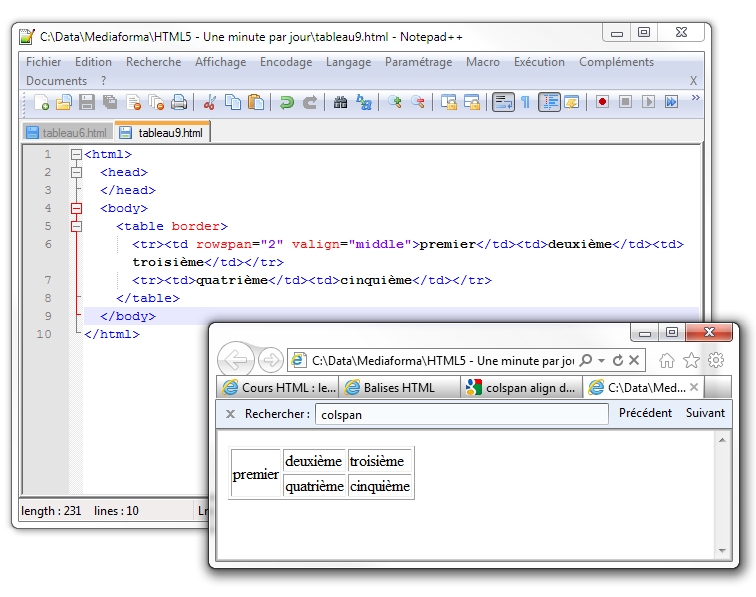This screenshot has height=597, width=756.
Task: Start macro recording with the red dot icon
Action: [x=602, y=102]
